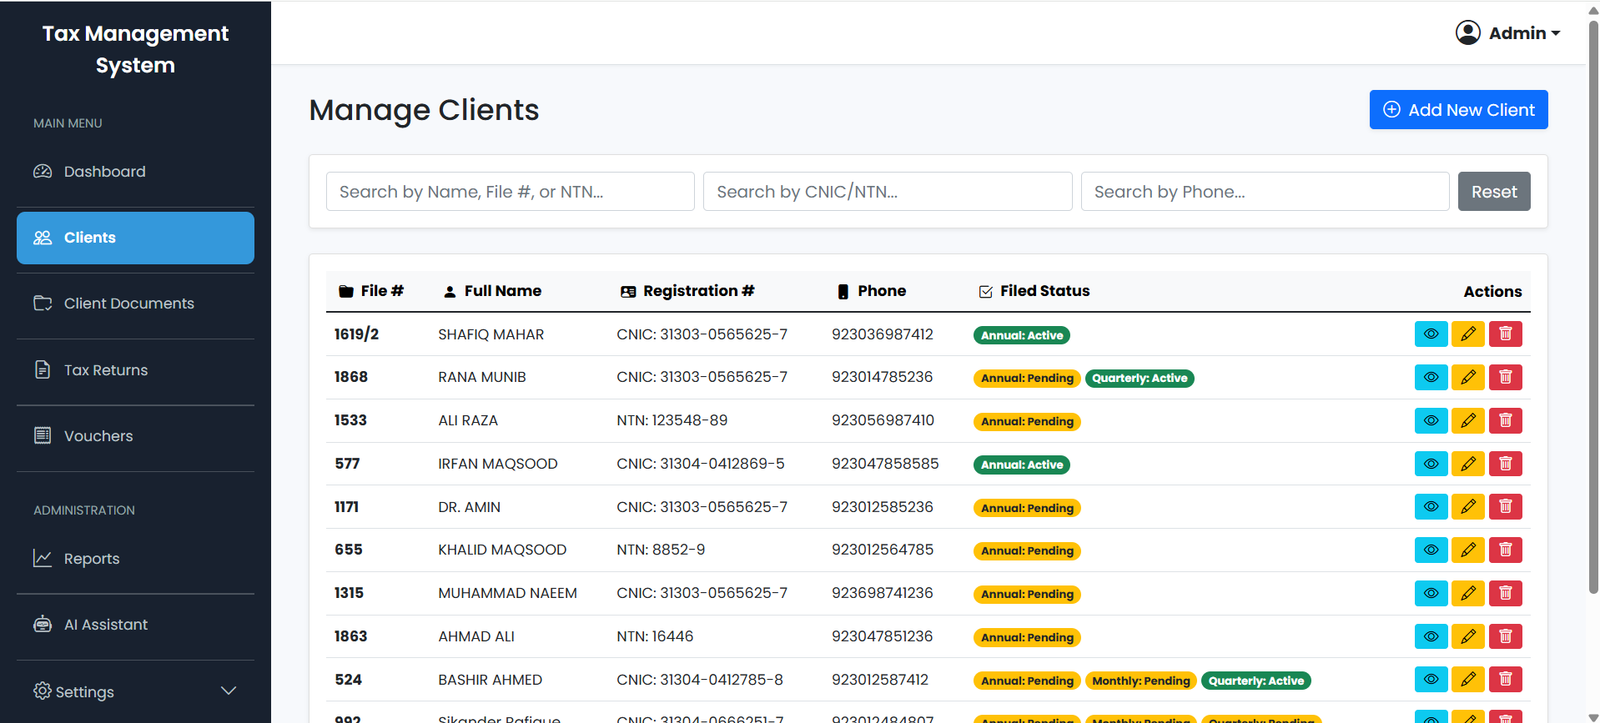Viewport: 1600px width, 723px height.
Task: Delete ALI RAZA client trash icon
Action: click(1505, 420)
